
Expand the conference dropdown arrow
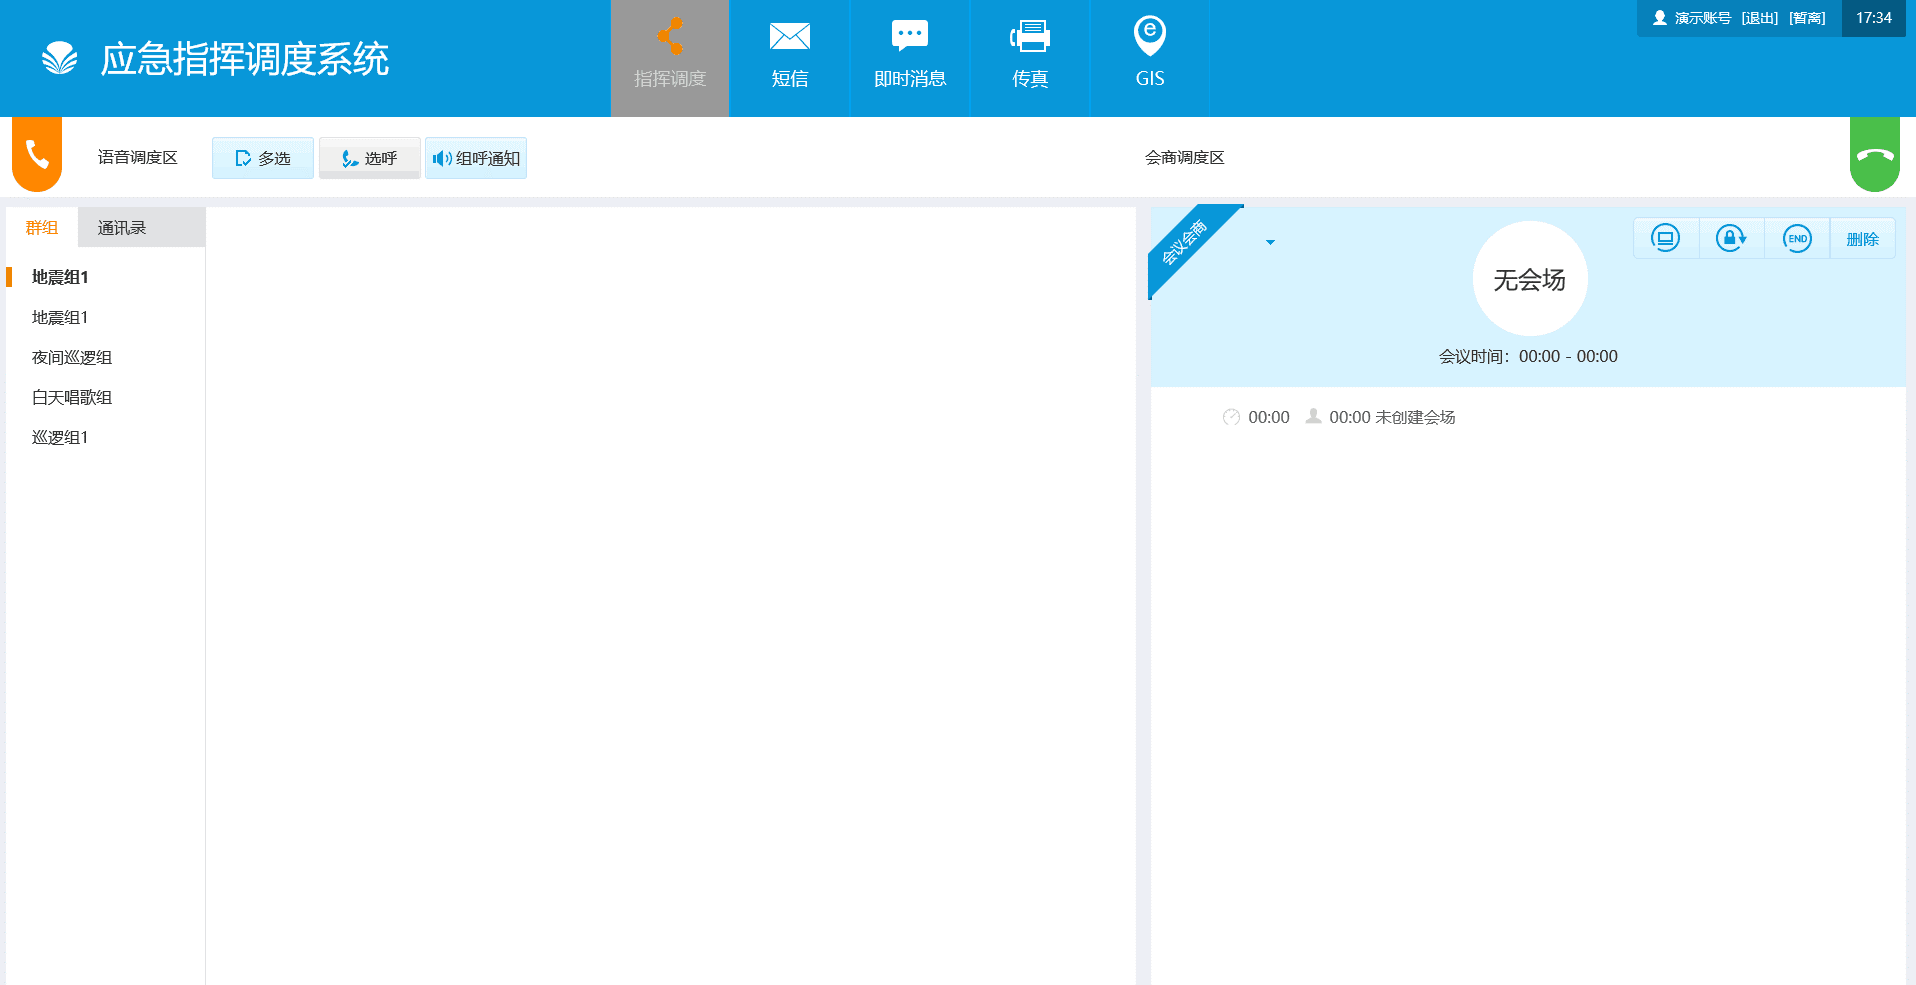pyautogui.click(x=1270, y=242)
